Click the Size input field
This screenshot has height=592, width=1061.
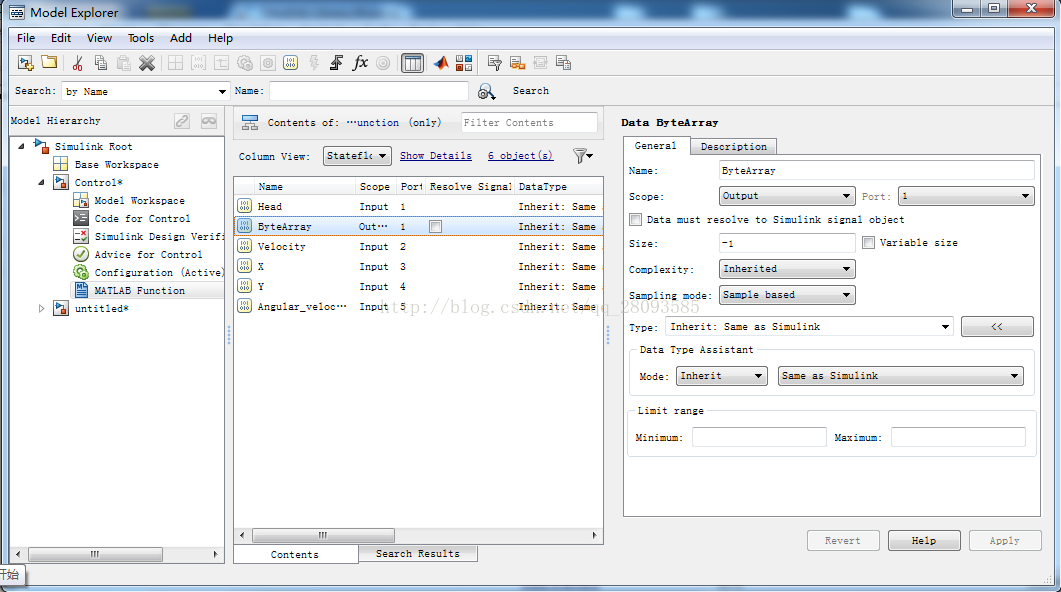(x=787, y=243)
